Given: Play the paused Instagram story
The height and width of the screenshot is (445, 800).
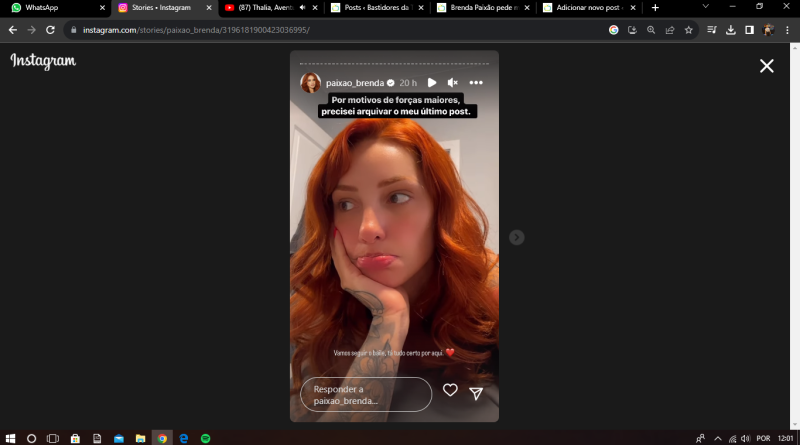Looking at the screenshot, I should click(x=432, y=83).
